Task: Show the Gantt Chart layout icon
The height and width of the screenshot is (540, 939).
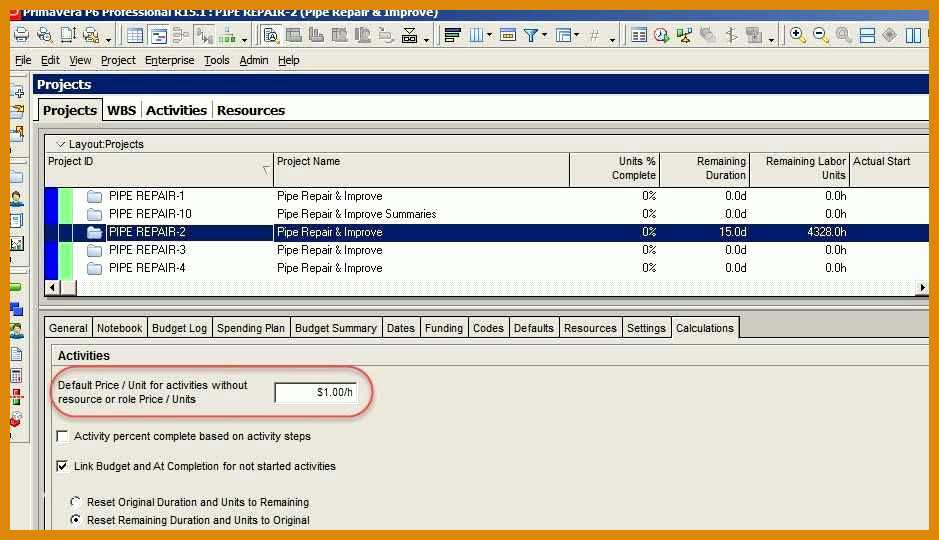Action: [x=158, y=35]
